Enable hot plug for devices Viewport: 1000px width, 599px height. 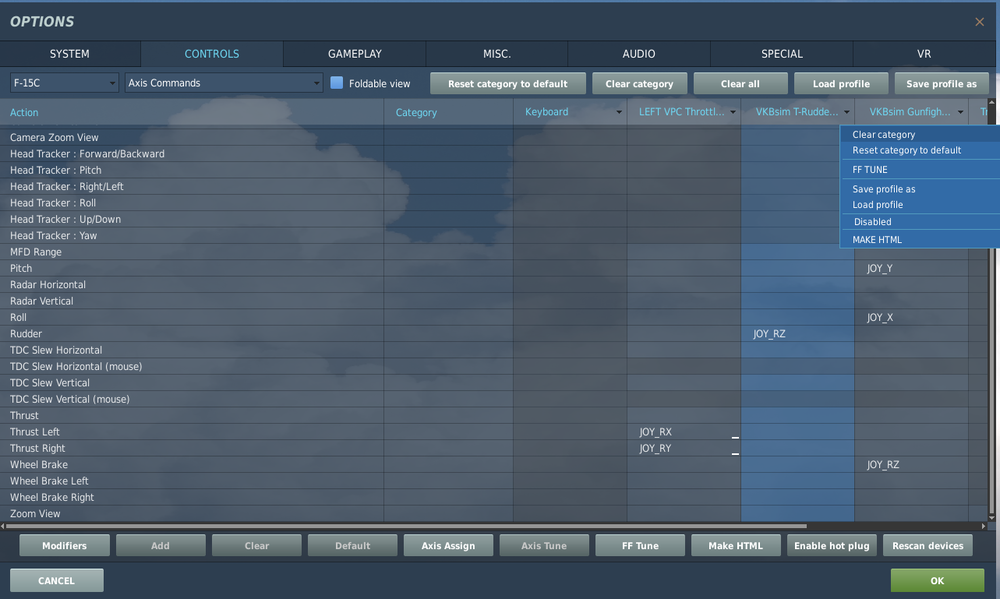click(830, 545)
